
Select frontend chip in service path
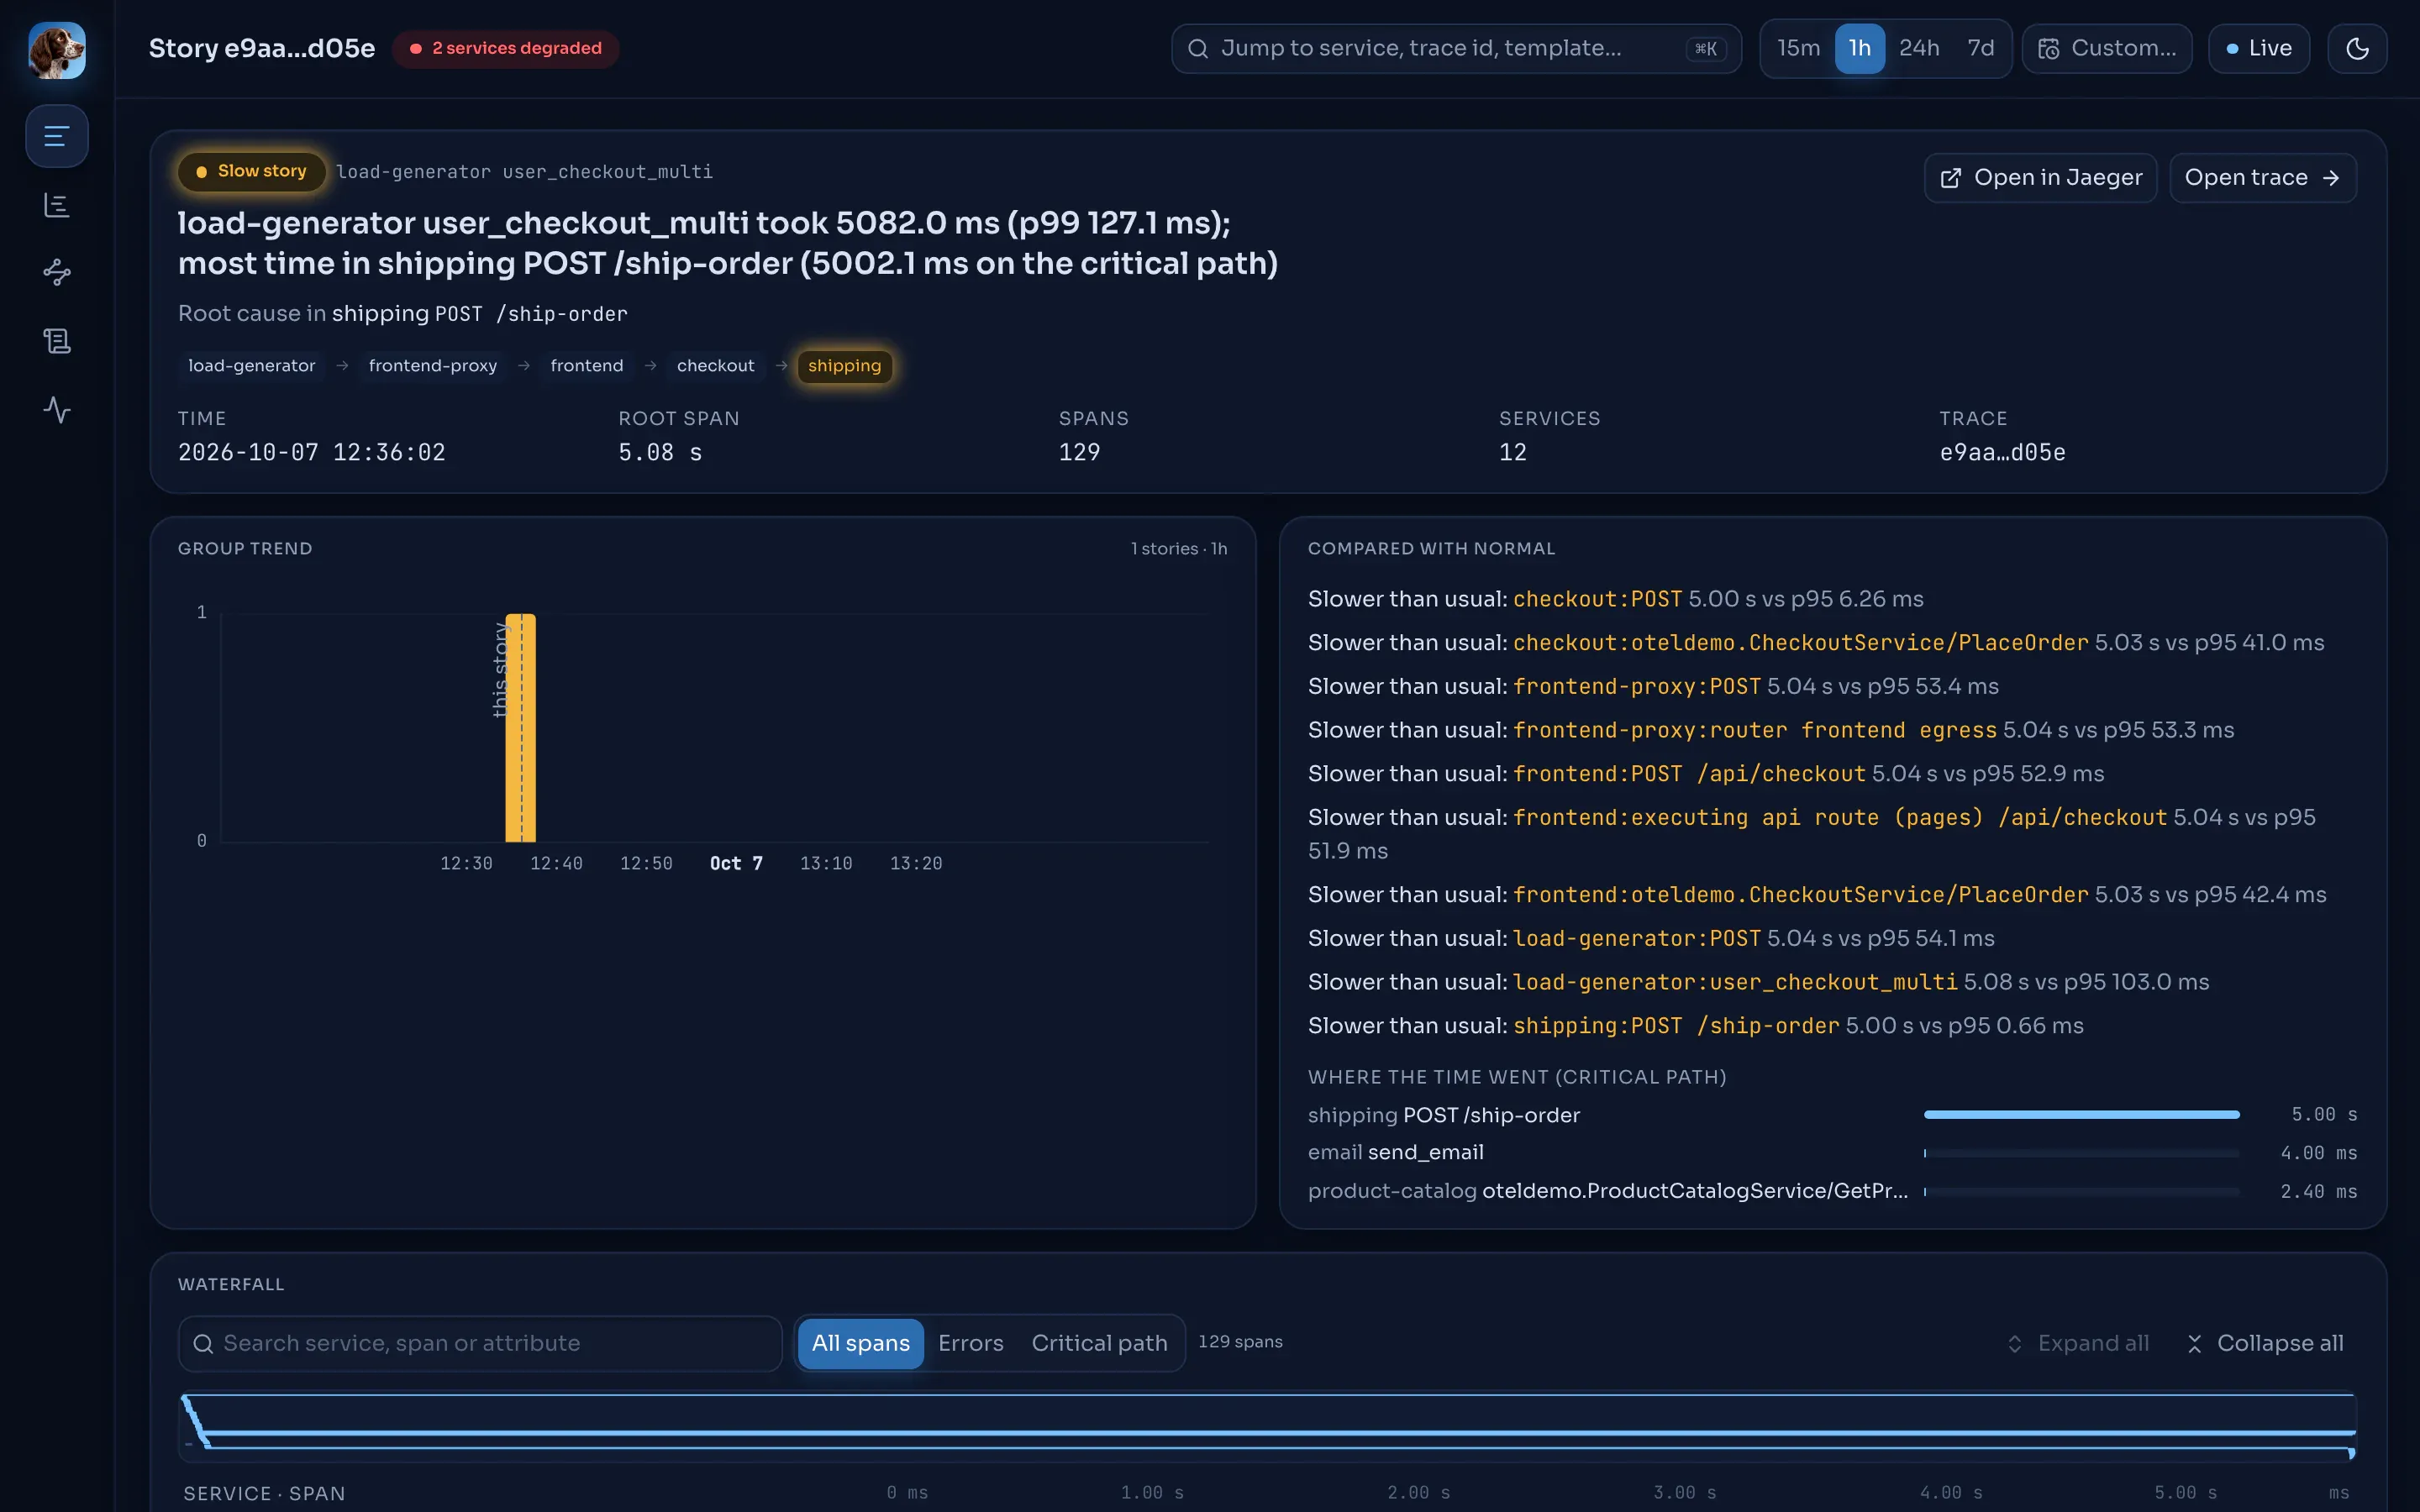587,366
